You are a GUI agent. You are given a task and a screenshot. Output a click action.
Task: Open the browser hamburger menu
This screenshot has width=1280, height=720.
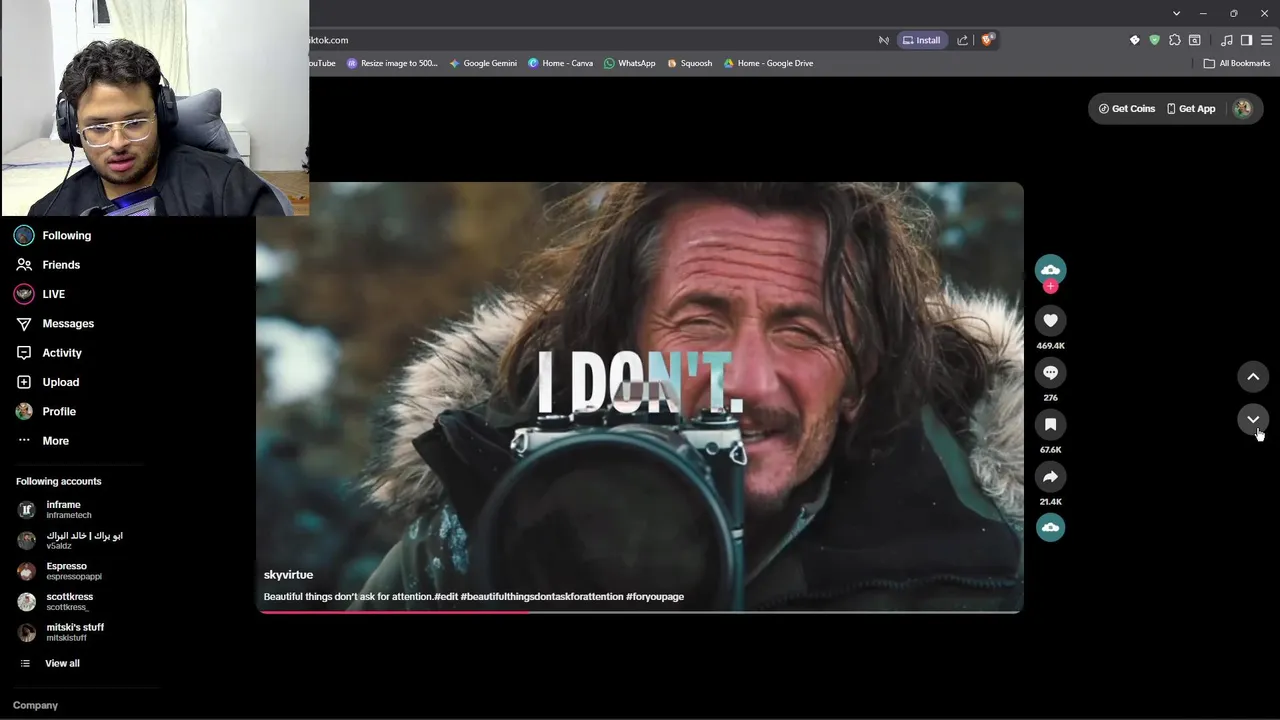1266,40
